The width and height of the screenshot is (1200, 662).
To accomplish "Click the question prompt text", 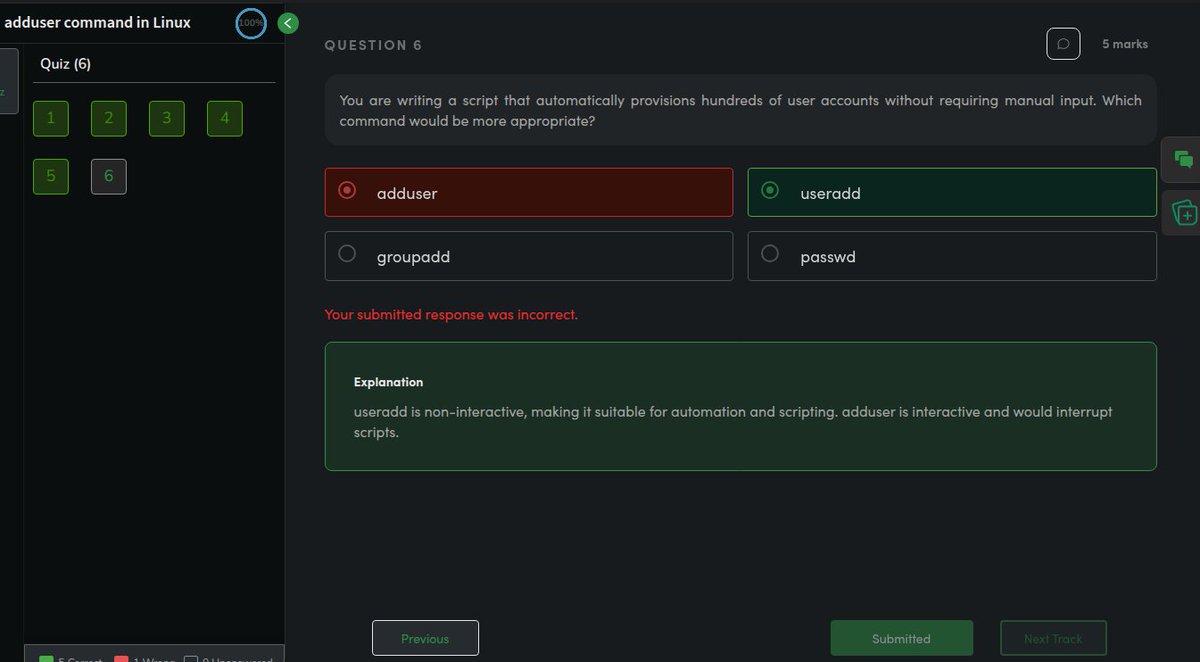I will pos(740,110).
